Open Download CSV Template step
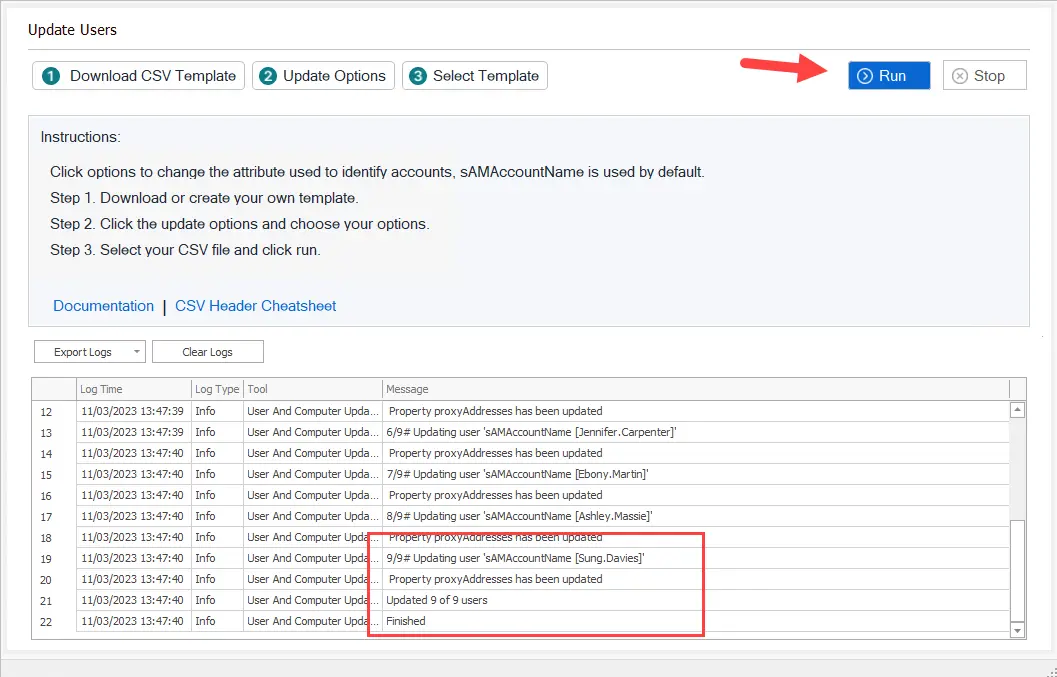Screen dimensions: 1057x677 click(x=138, y=76)
